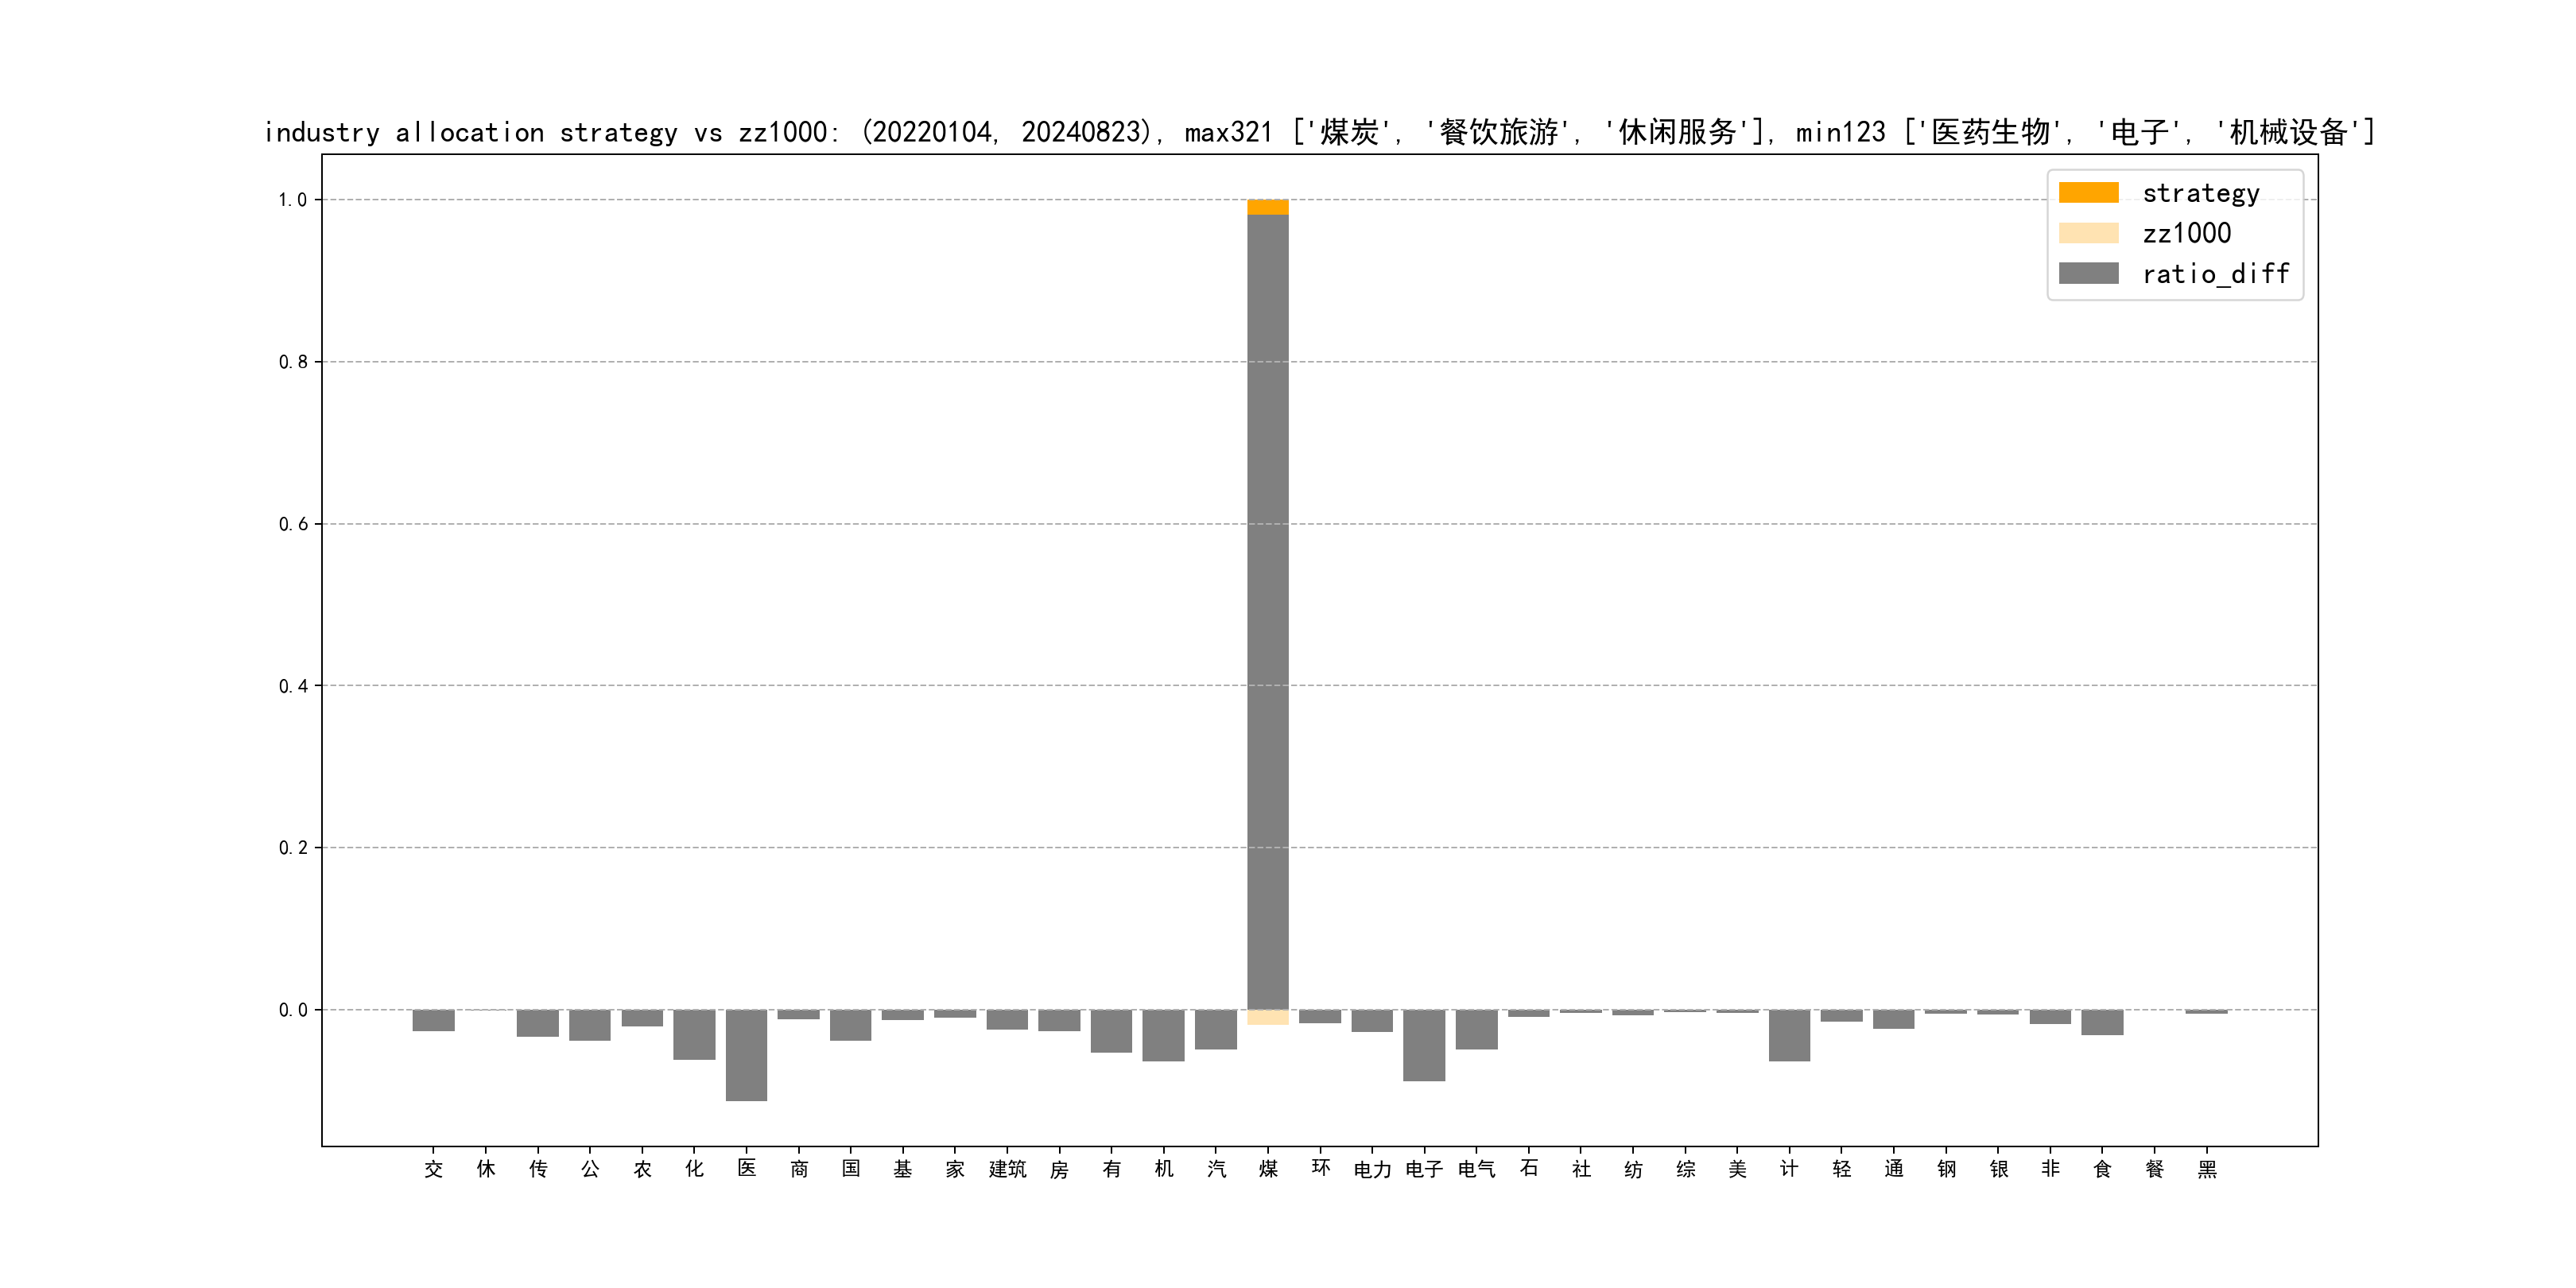Click the pale segment below the 煤 bar
This screenshot has height=1288, width=2576.
tap(1267, 1017)
